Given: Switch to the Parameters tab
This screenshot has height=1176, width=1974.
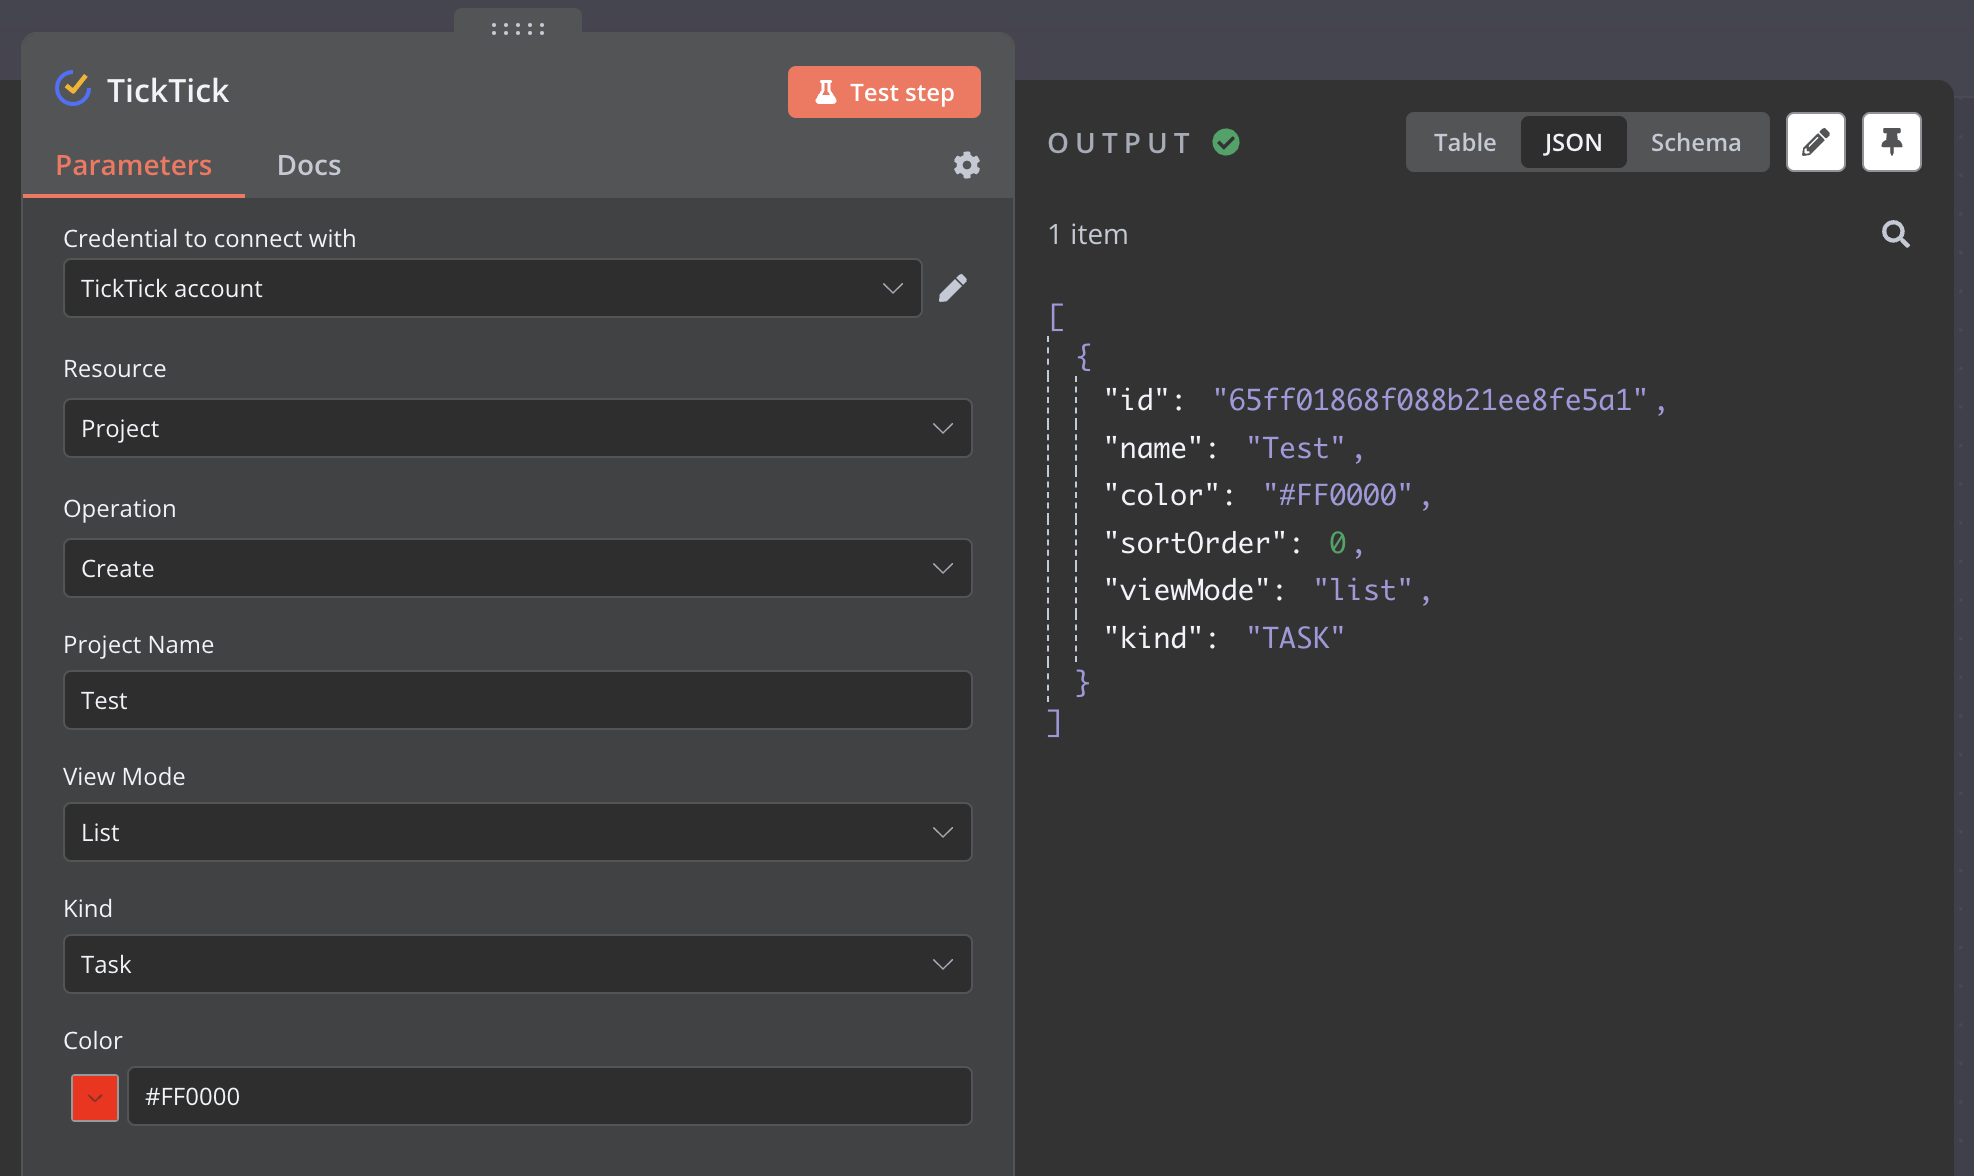Looking at the screenshot, I should click(133, 165).
